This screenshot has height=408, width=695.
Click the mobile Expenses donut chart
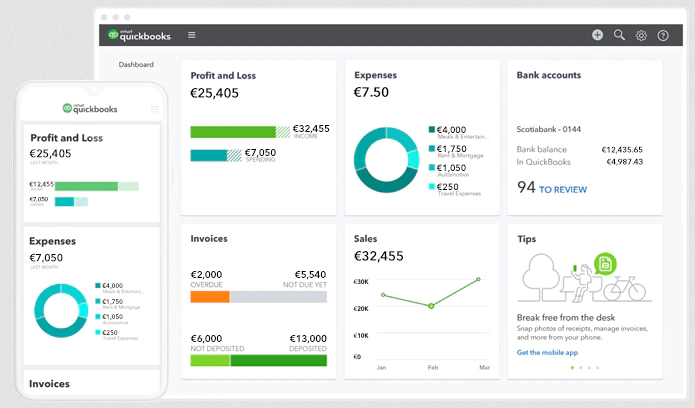[x=60, y=311]
